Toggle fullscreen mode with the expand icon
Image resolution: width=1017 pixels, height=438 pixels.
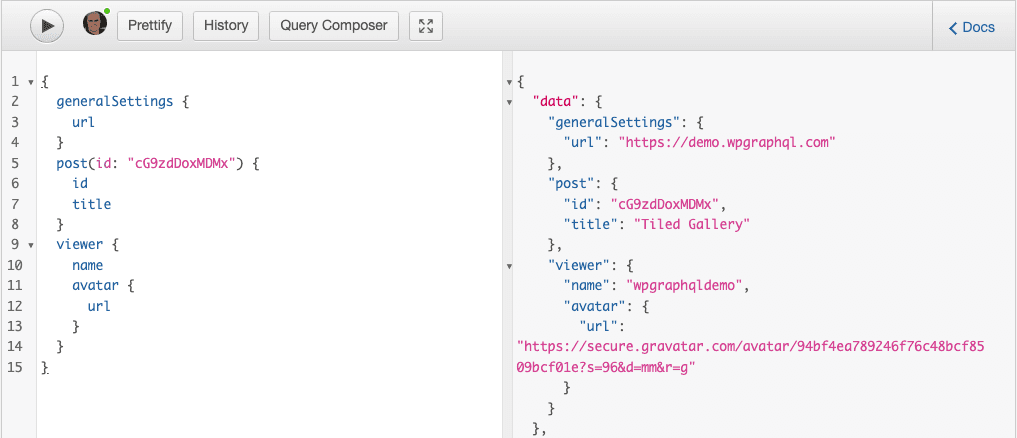pyautogui.click(x=426, y=26)
